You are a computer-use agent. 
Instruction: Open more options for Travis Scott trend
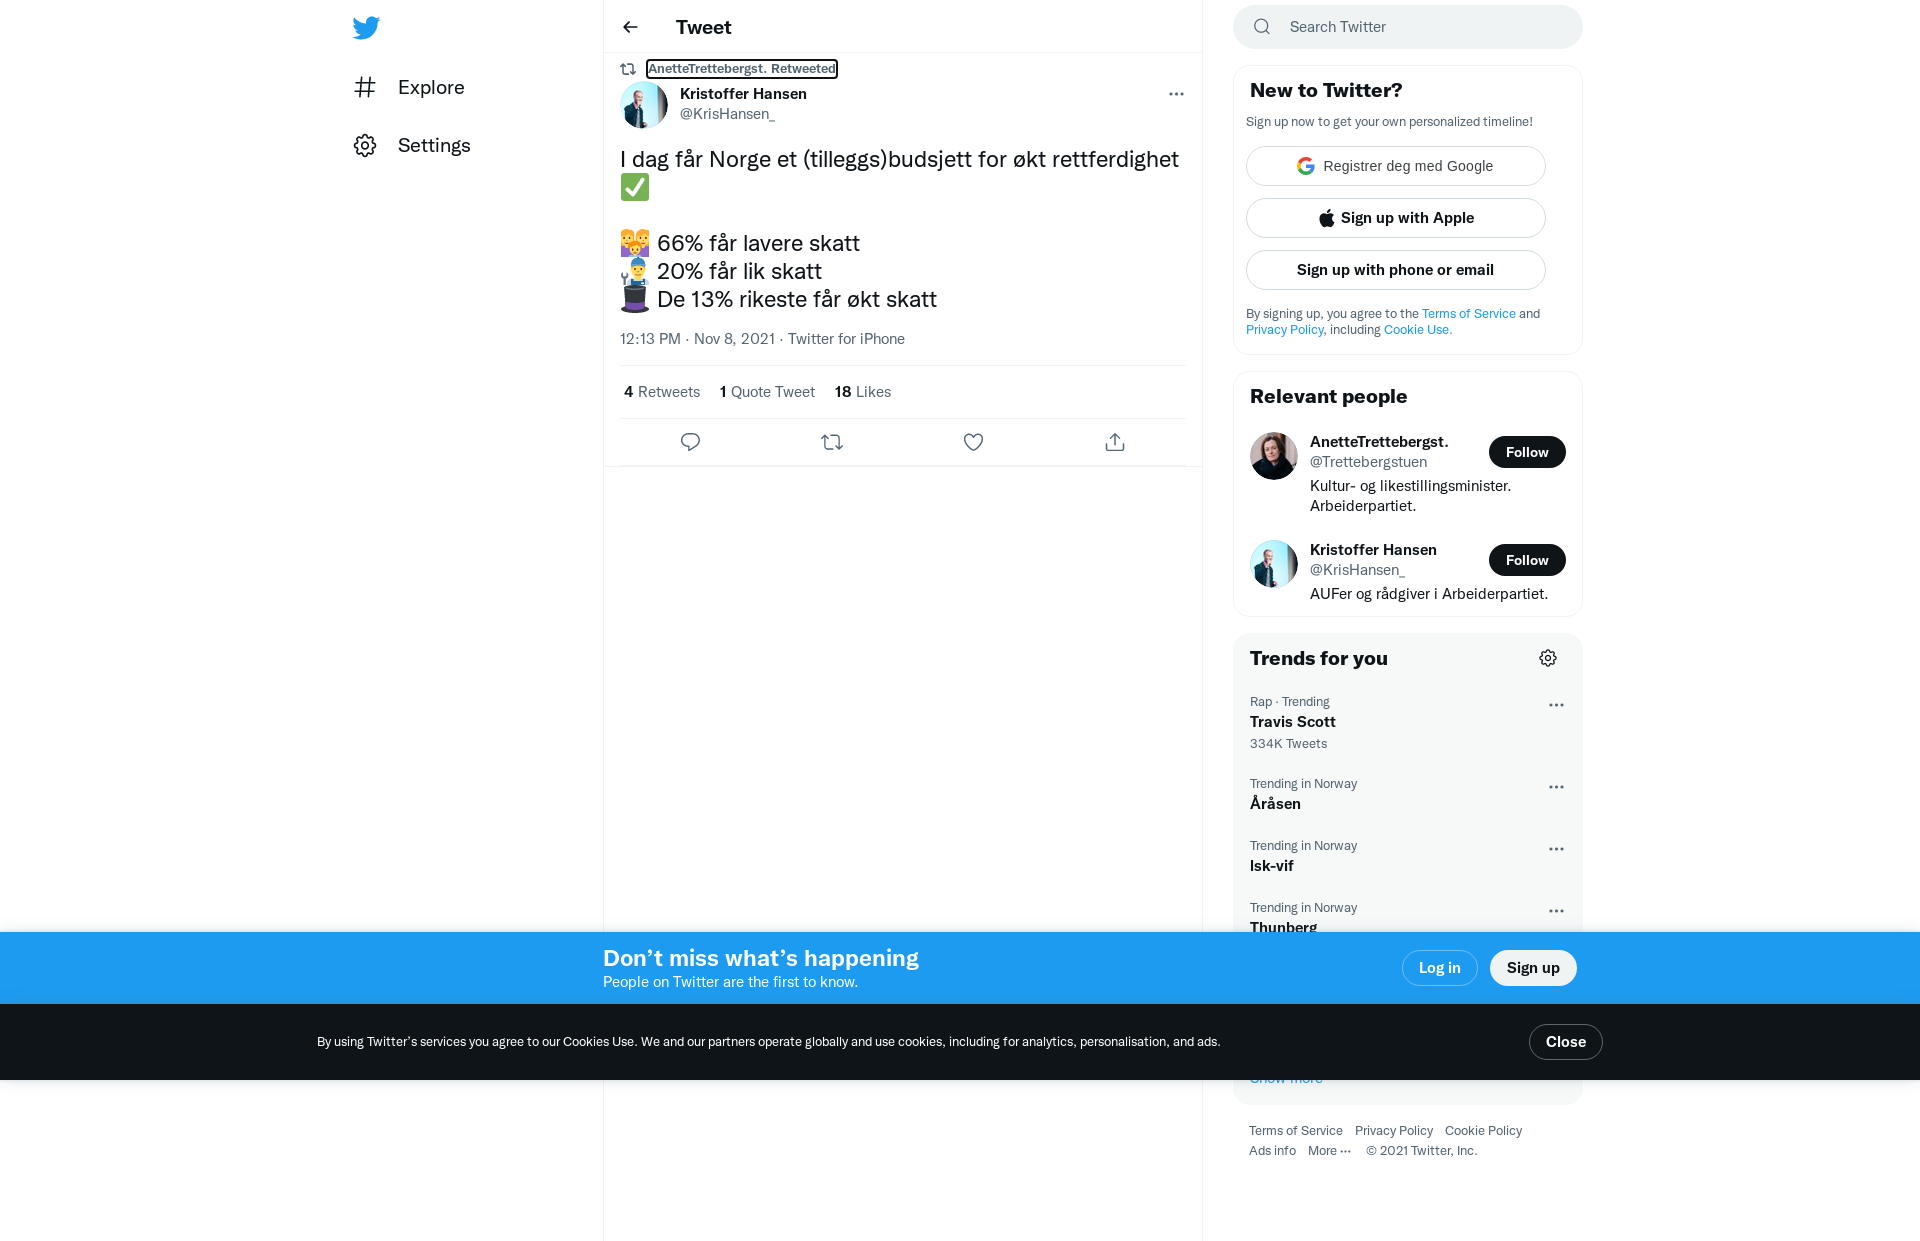pyautogui.click(x=1556, y=705)
